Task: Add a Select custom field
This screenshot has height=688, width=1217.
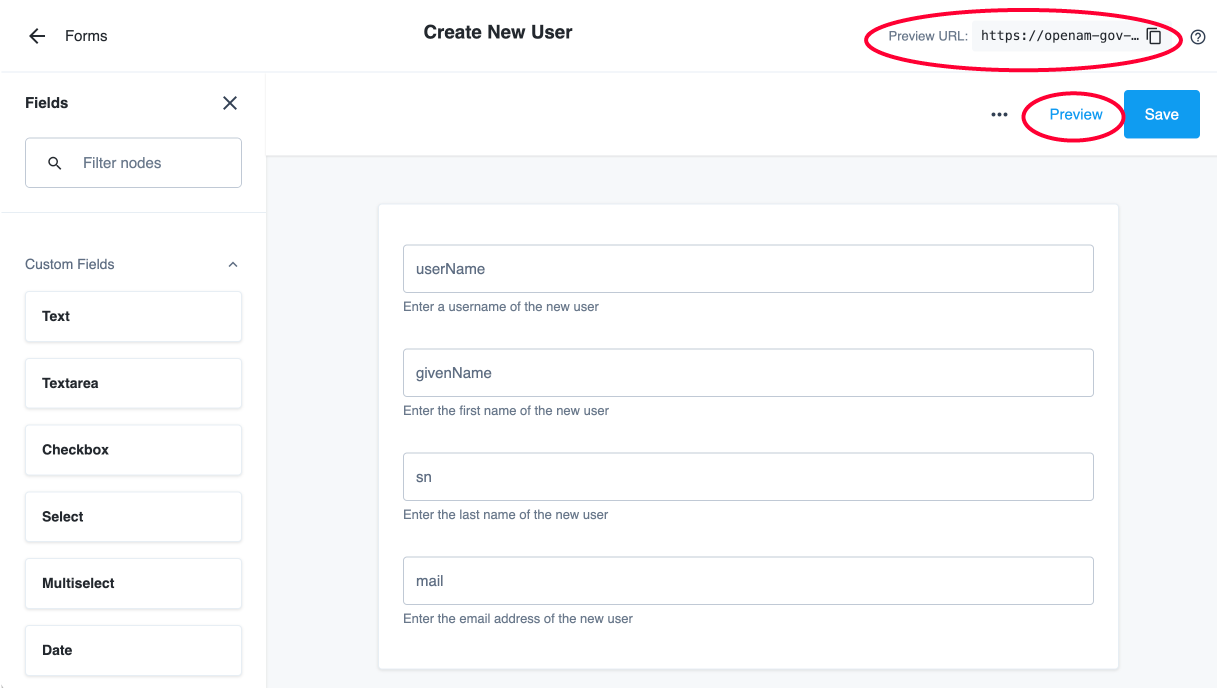Action: coord(133,516)
